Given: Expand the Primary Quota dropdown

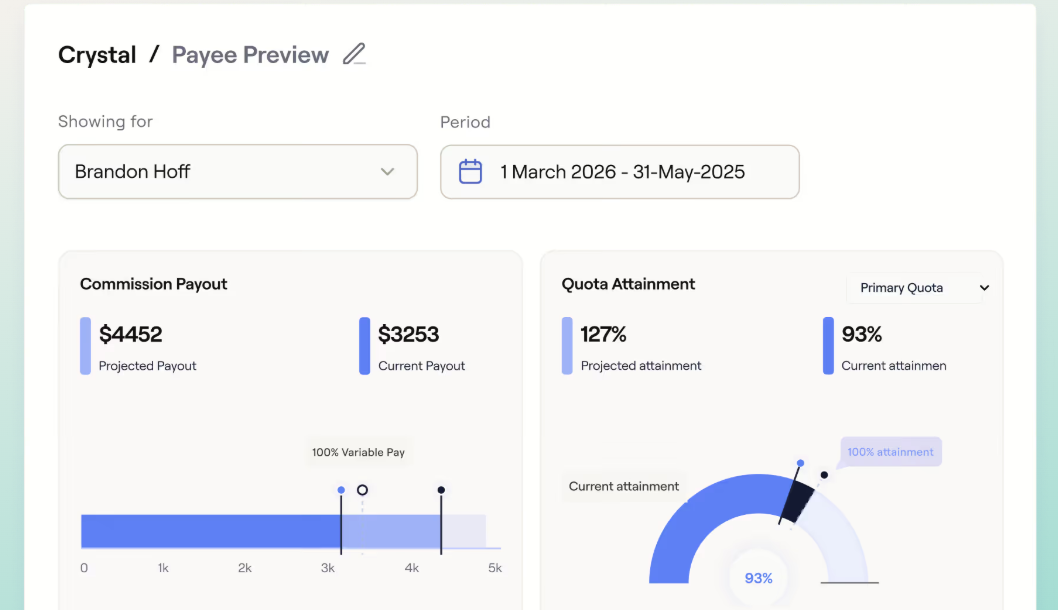Looking at the screenshot, I should (x=915, y=287).
